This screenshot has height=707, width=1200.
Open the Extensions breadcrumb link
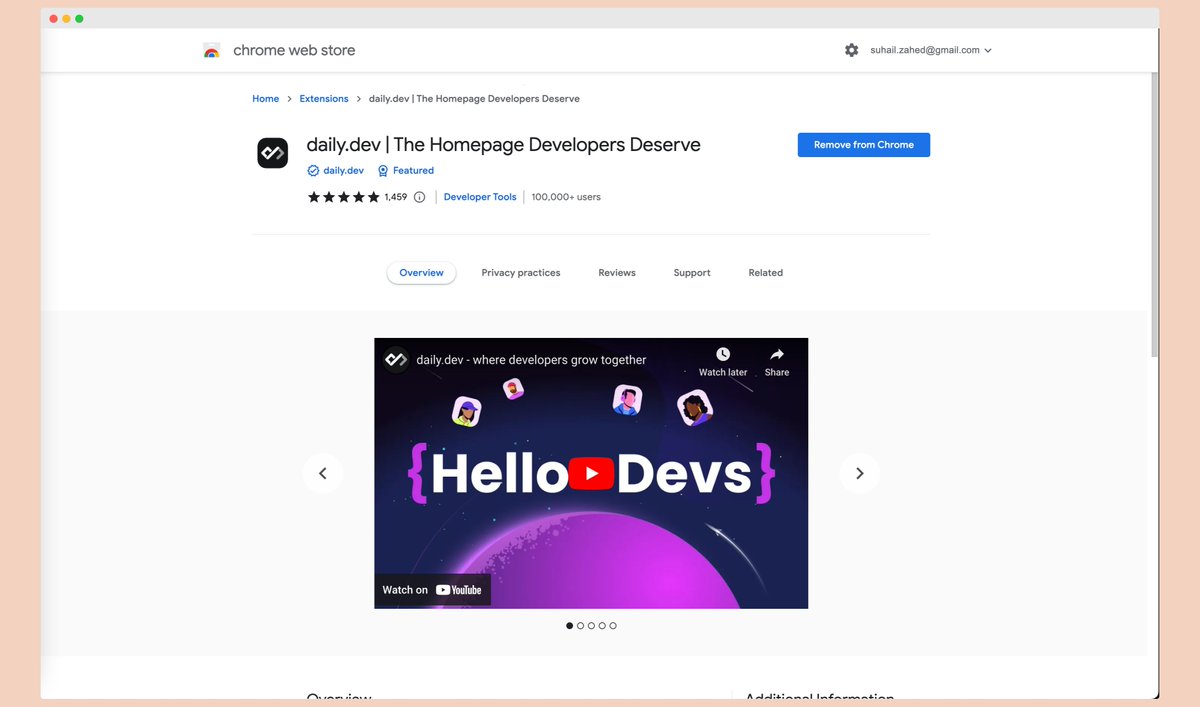tap(324, 99)
